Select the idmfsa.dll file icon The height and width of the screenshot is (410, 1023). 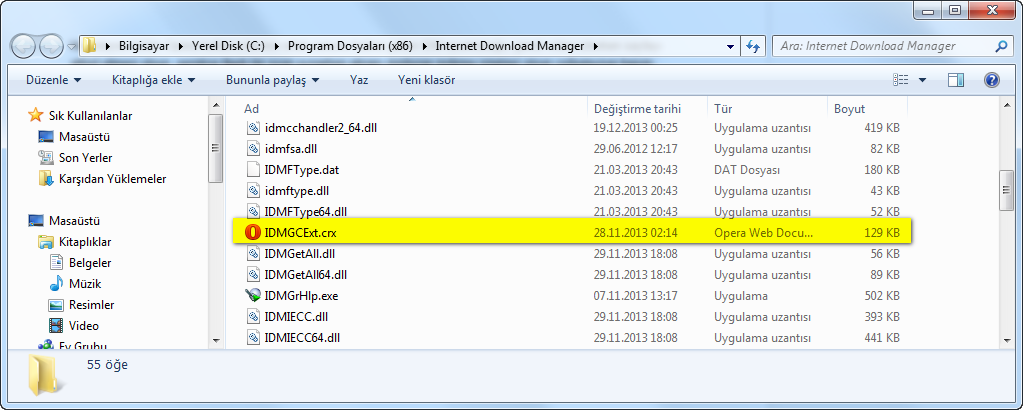click(x=253, y=149)
